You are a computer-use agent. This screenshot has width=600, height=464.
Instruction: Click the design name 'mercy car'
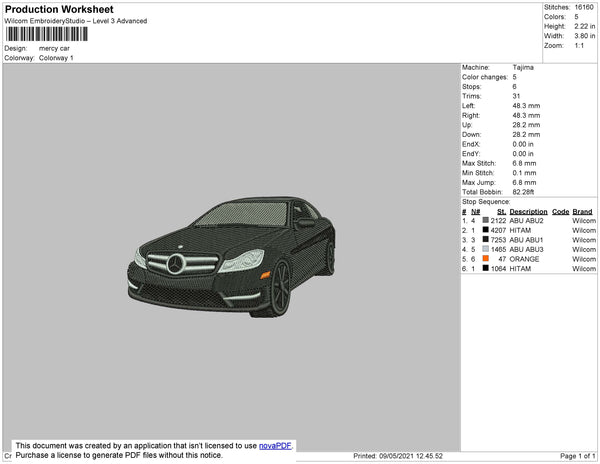point(54,48)
